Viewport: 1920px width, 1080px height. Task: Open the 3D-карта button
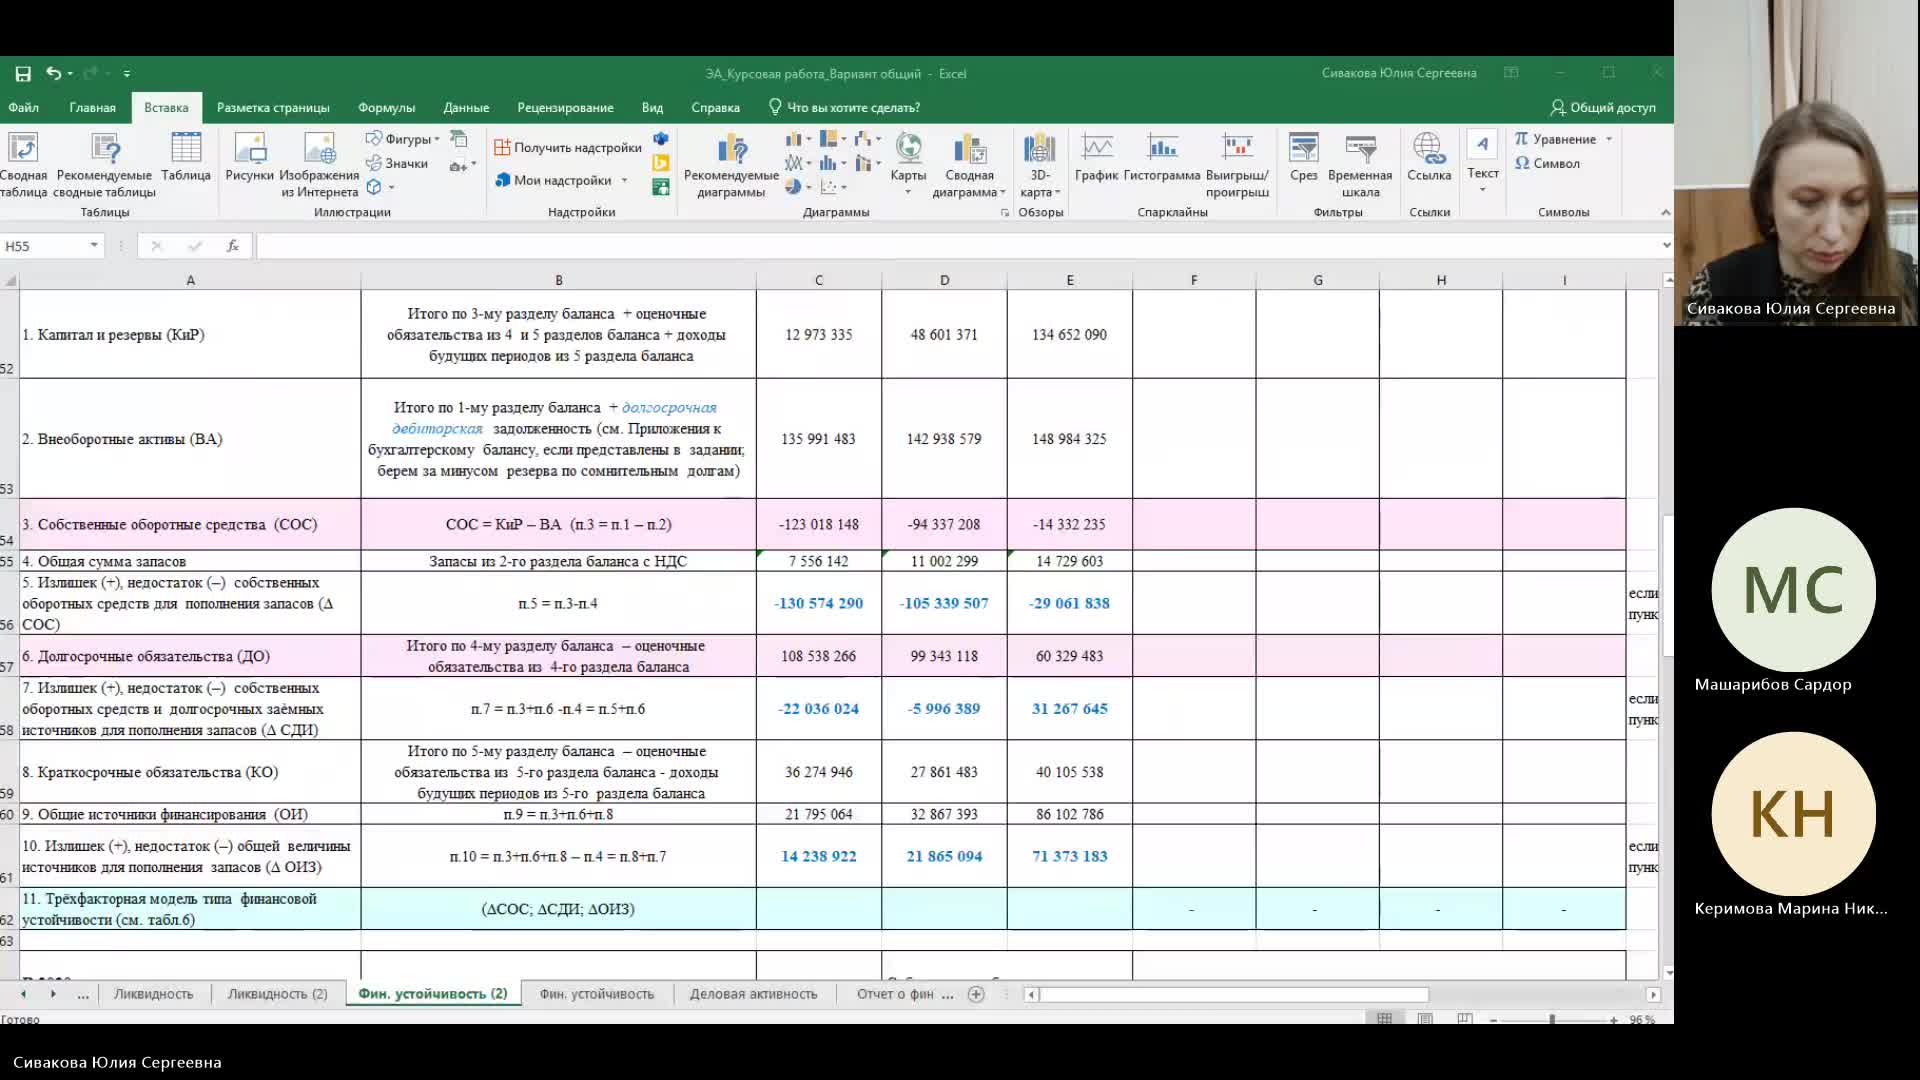point(1040,165)
